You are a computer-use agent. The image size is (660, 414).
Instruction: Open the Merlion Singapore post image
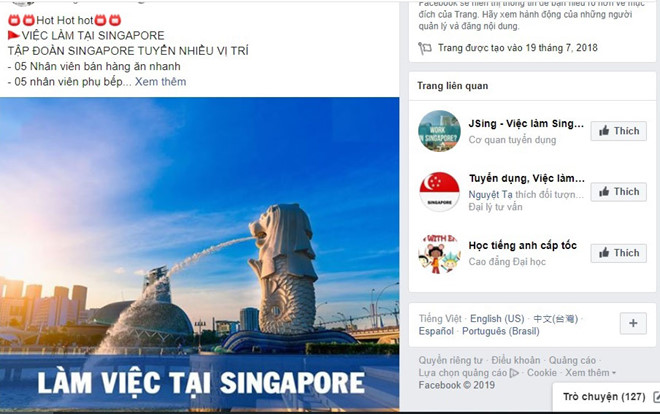200,254
